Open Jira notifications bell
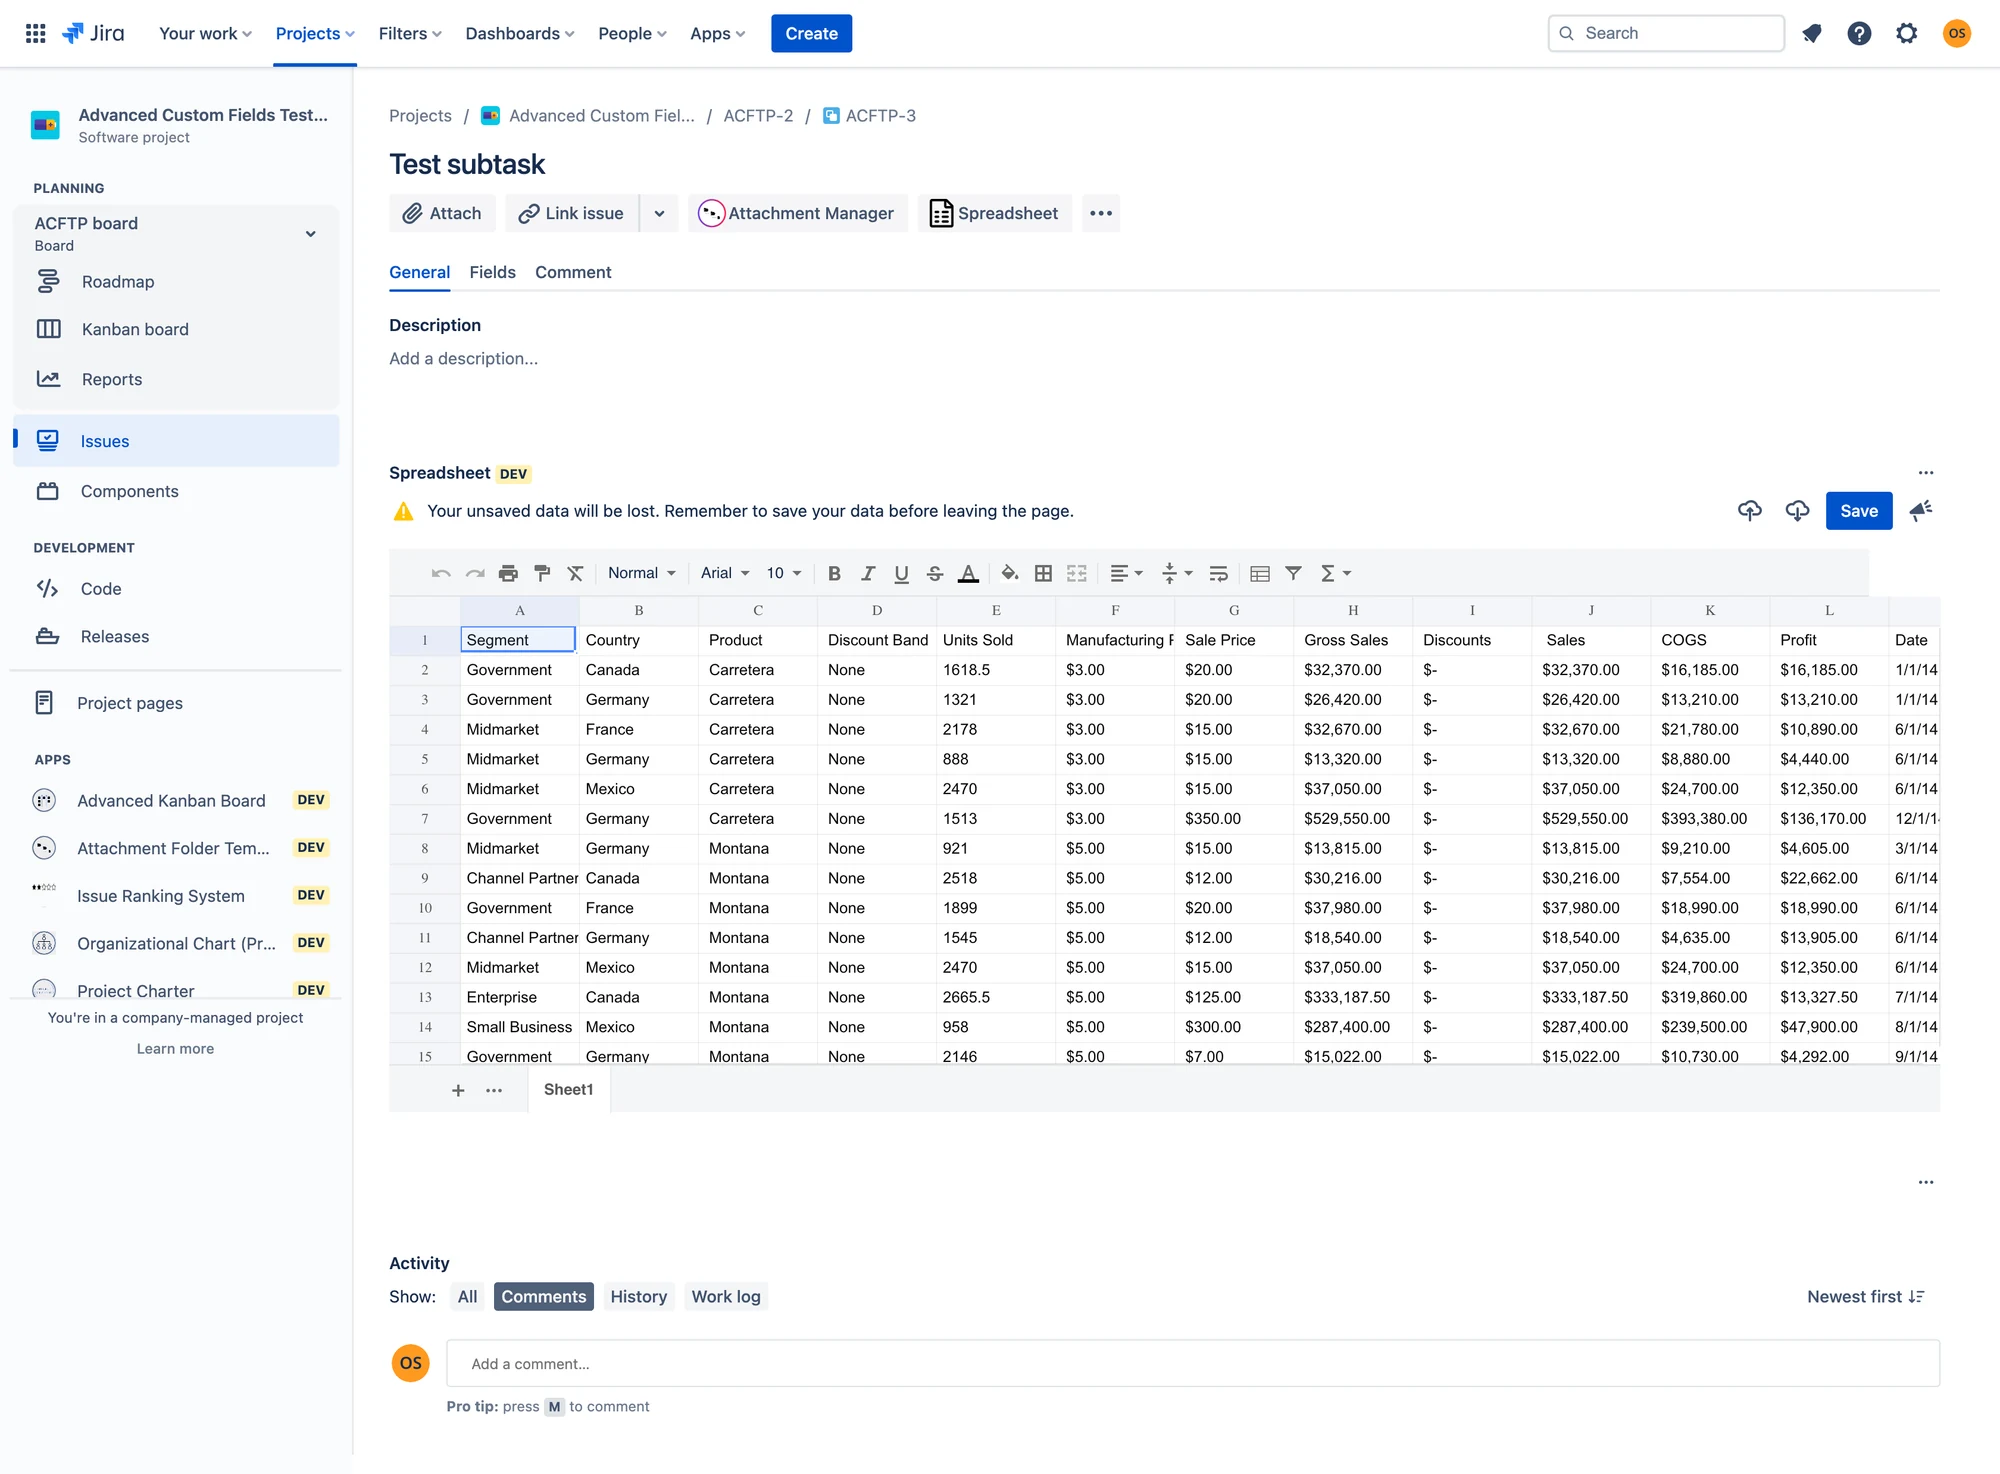Image resolution: width=2000 pixels, height=1474 pixels. 1811,33
